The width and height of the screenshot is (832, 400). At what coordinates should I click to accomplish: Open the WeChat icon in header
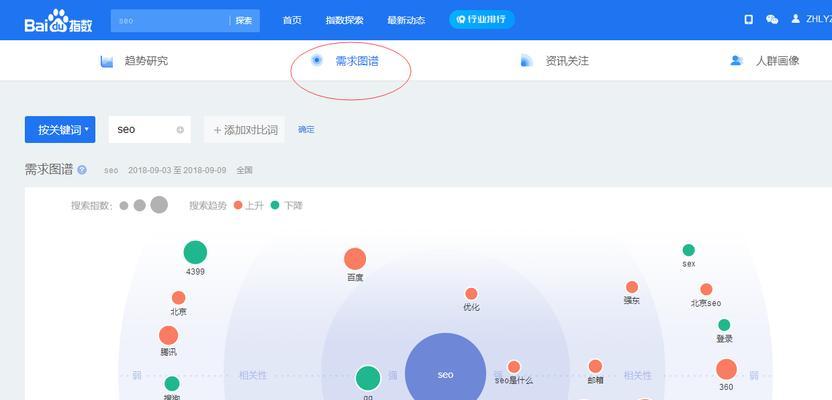pos(772,20)
